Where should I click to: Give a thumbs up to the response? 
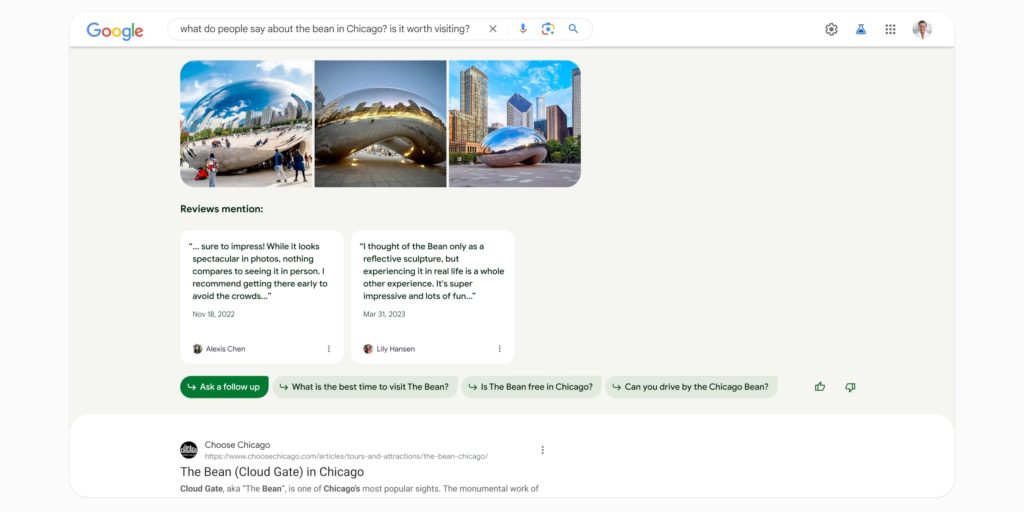[820, 387]
